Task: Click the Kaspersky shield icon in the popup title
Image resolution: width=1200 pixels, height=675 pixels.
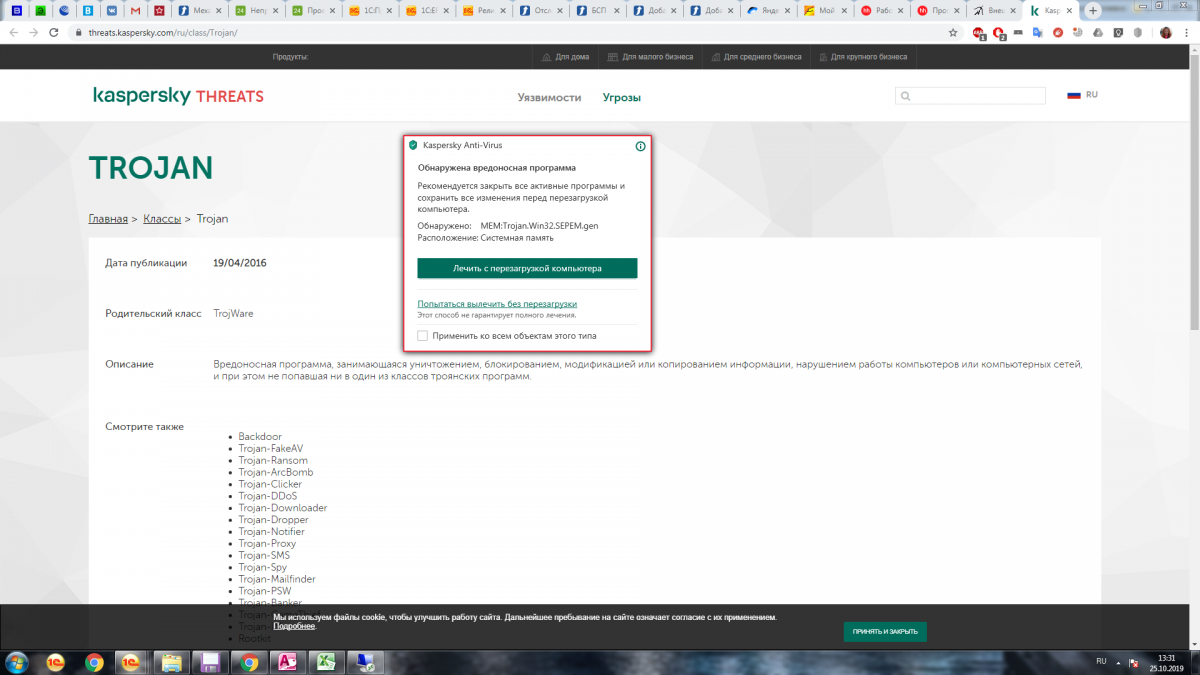Action: 413,145
